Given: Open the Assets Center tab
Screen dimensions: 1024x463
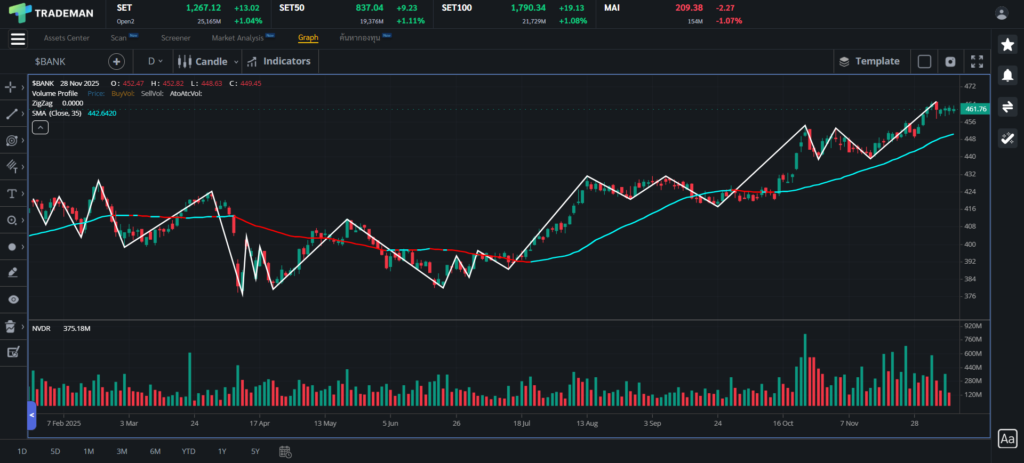Looking at the screenshot, I should point(67,38).
